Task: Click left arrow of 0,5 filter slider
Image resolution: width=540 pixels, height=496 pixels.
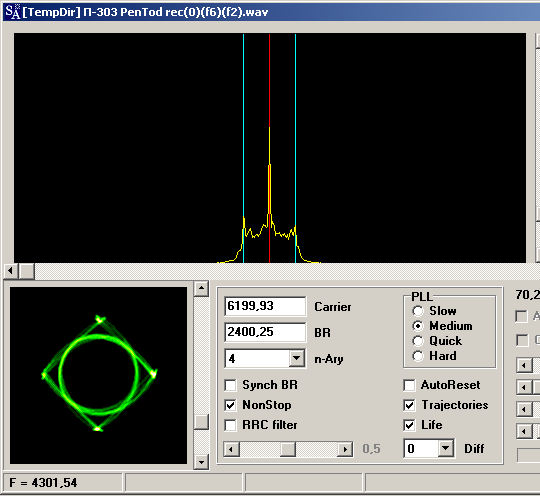Action: tap(231, 449)
